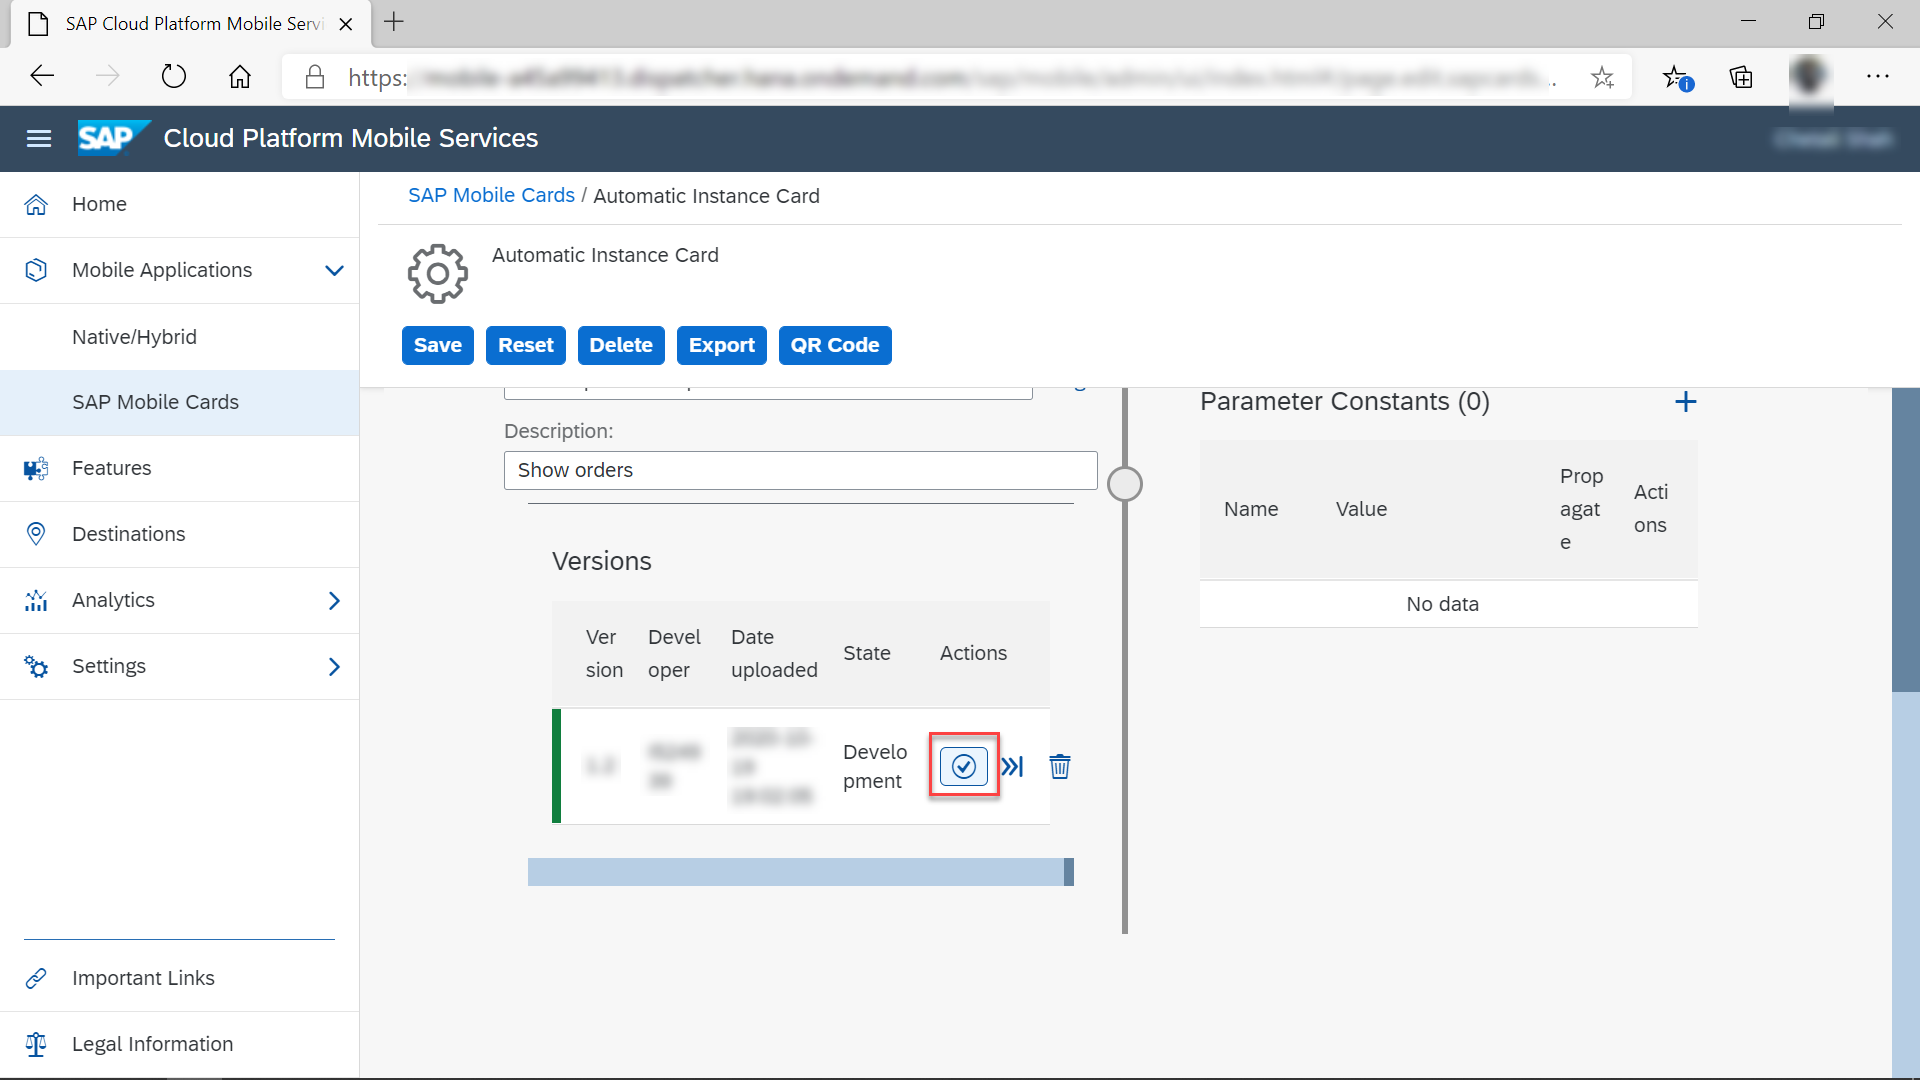The image size is (1920, 1080).
Task: Click the browser refresh icon
Action: click(x=173, y=77)
